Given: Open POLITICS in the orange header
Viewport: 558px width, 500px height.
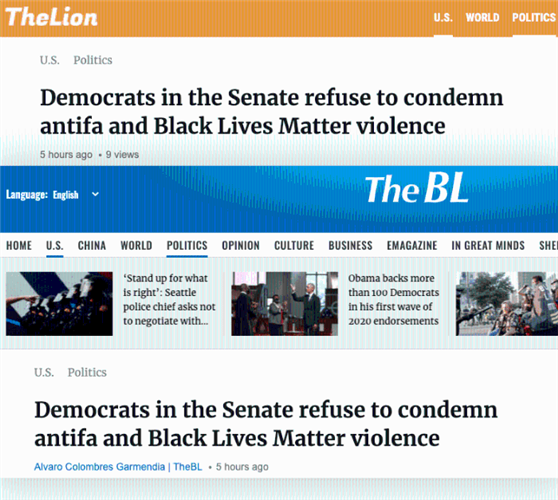Looking at the screenshot, I should coord(534,17).
